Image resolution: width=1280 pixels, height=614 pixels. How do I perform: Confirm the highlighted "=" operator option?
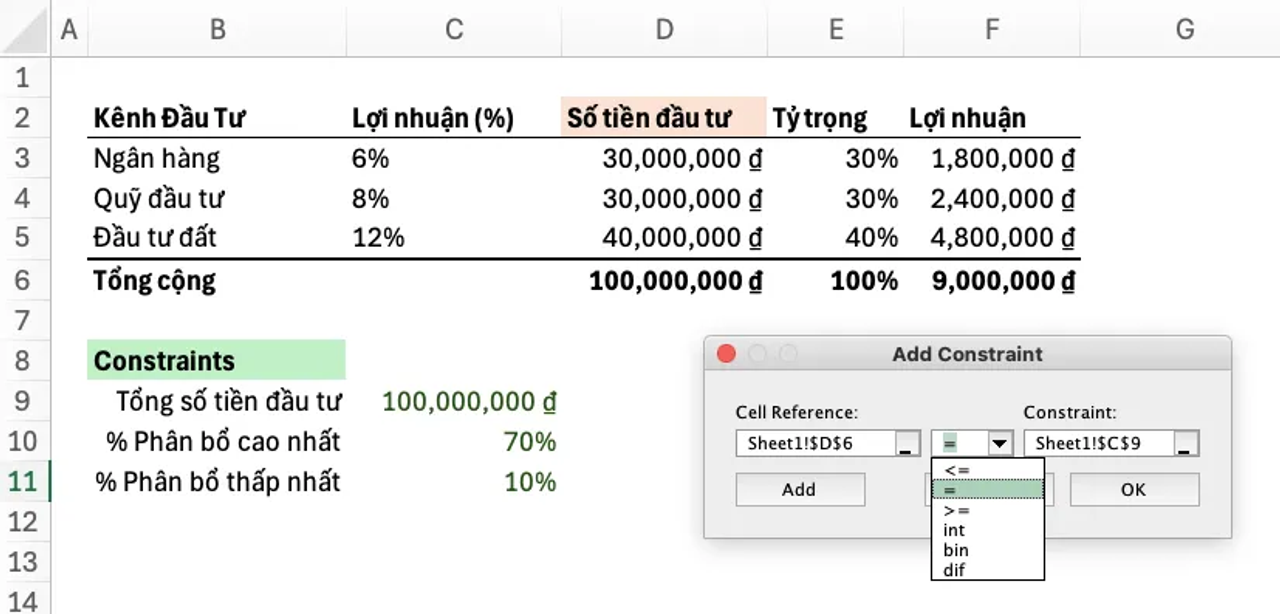coord(952,489)
